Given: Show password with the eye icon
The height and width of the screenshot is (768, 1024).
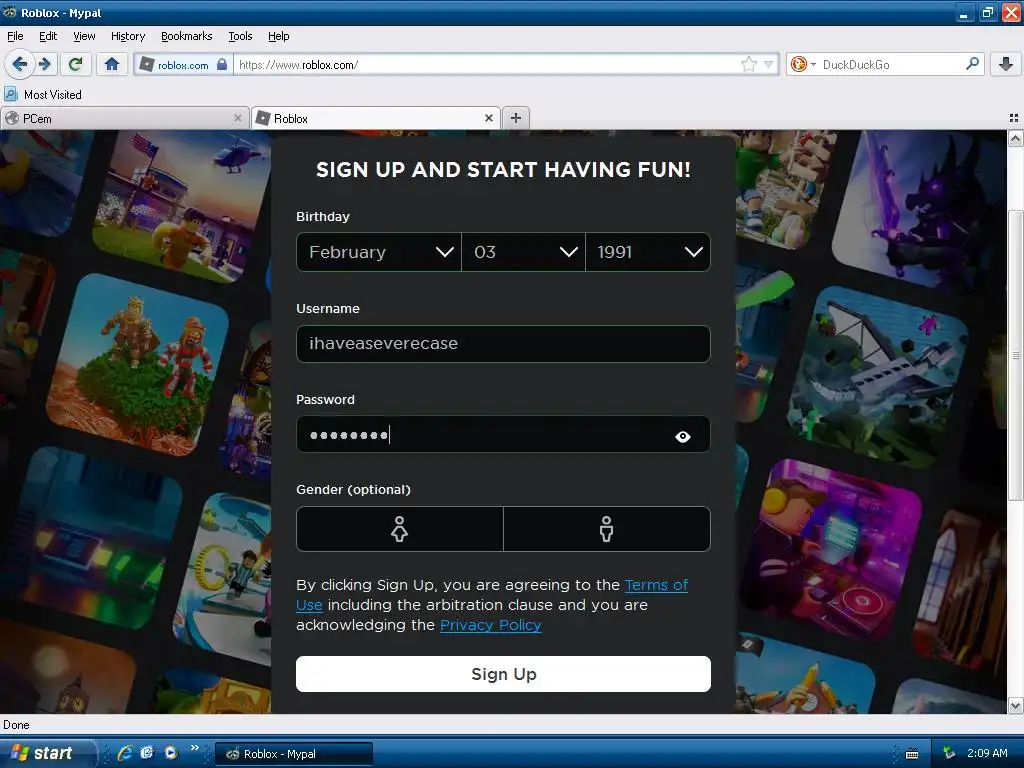Looking at the screenshot, I should [682, 436].
